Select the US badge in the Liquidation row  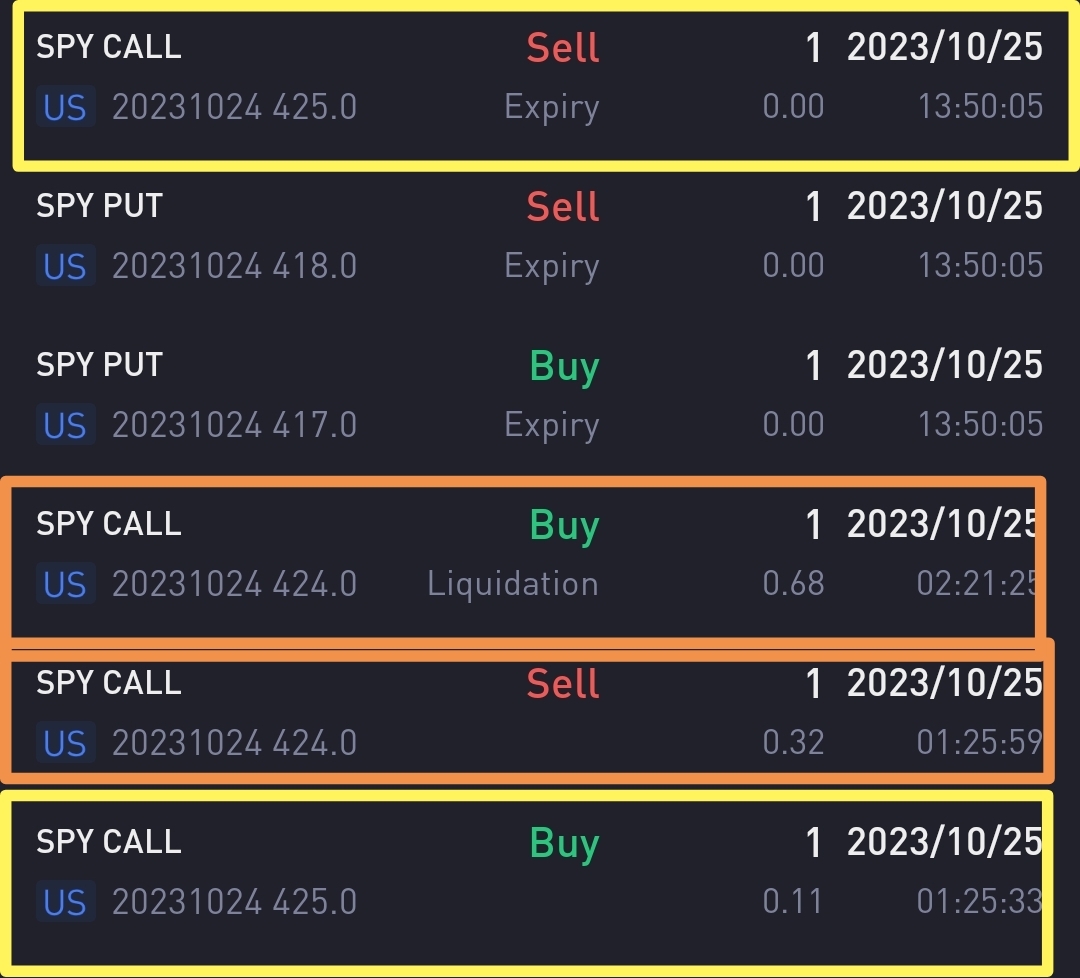[x=65, y=584]
